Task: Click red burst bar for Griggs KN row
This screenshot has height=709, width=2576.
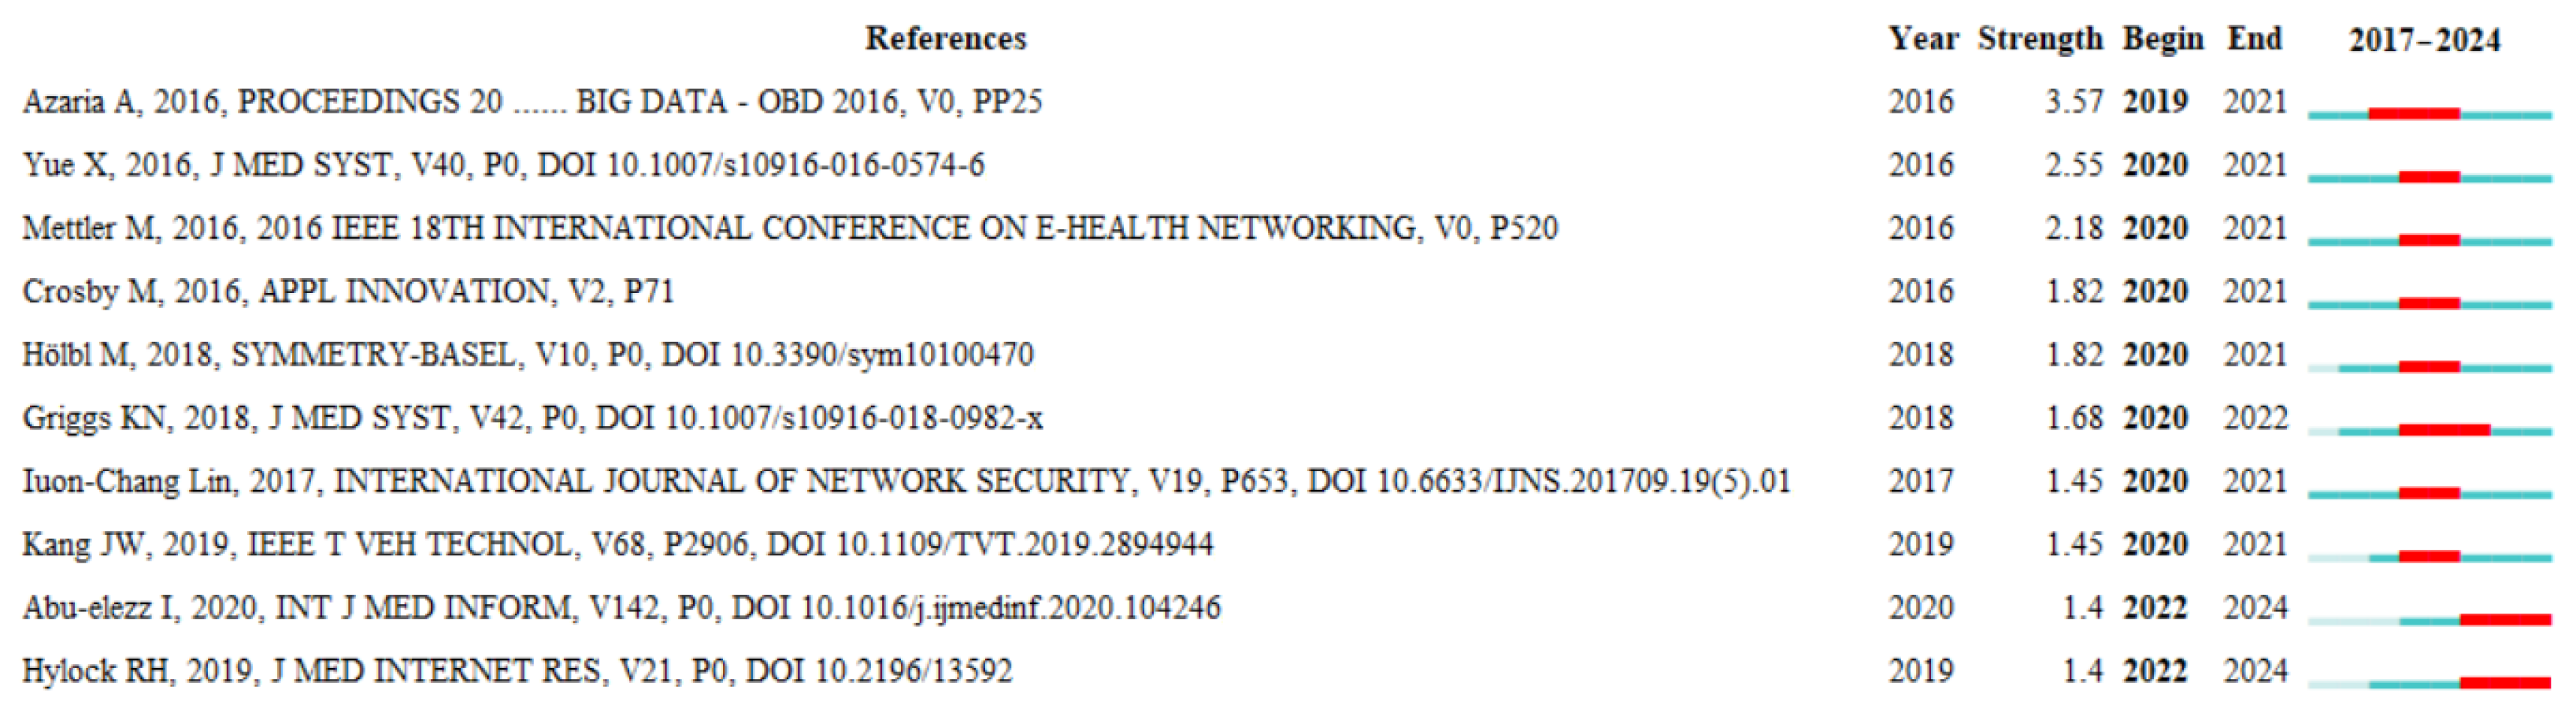Action: point(2443,430)
